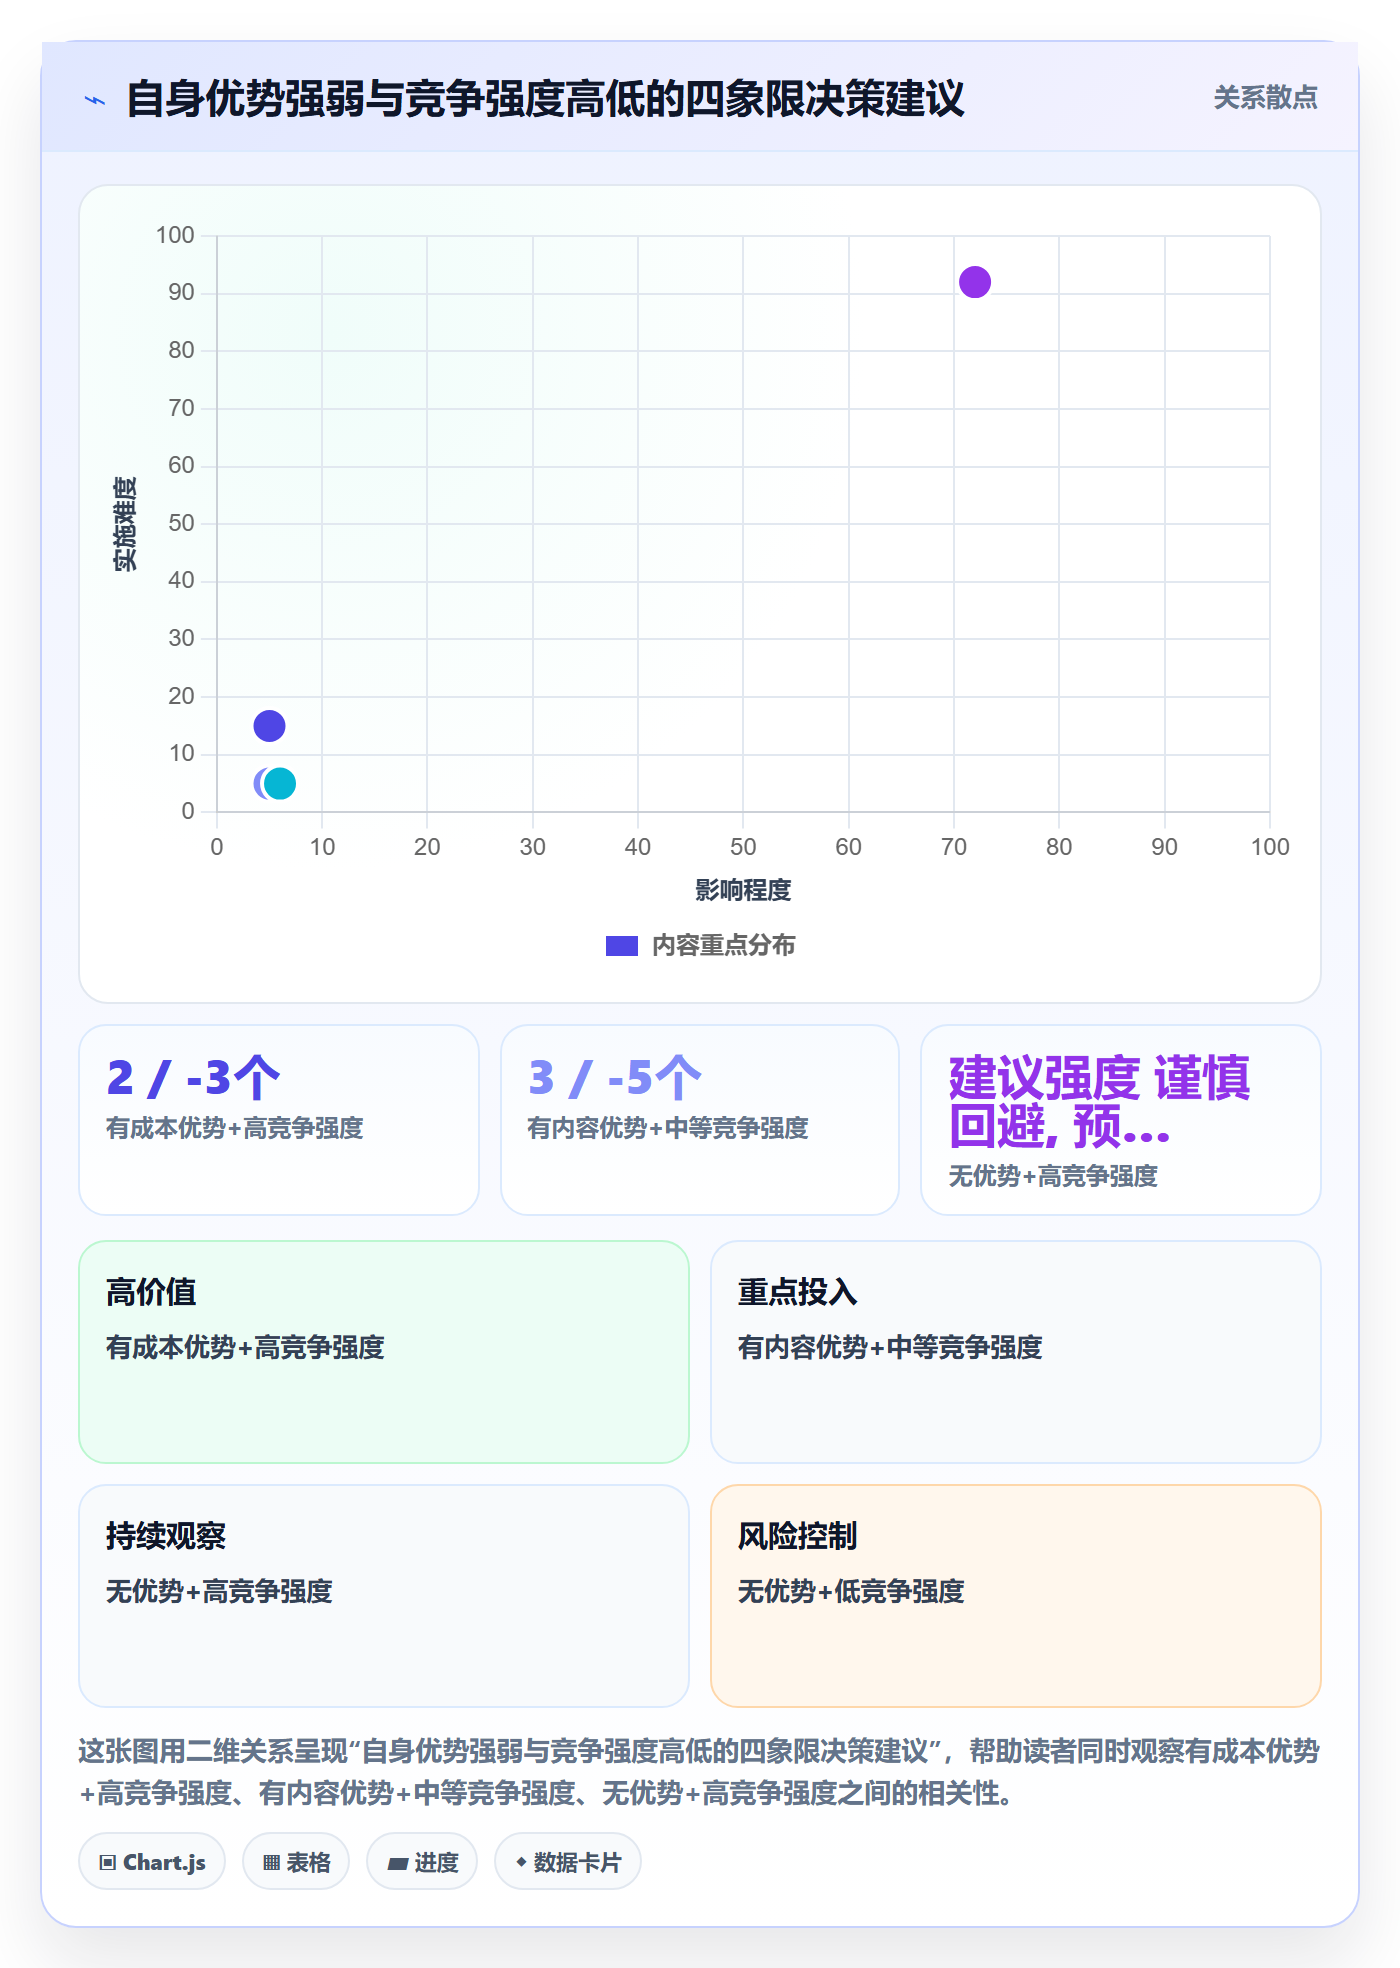Select the 进度 tag chip
Screen dimensions: 1400x1968
coord(422,1862)
